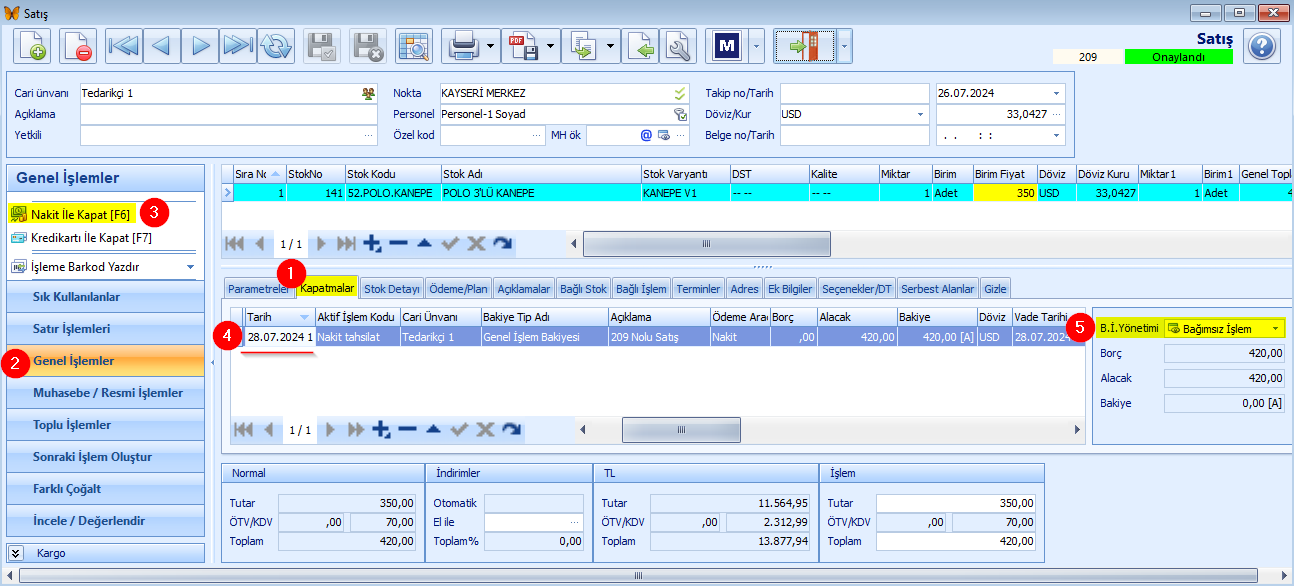1294x586 pixels.
Task: Exit using the door icon
Action: tap(803, 46)
